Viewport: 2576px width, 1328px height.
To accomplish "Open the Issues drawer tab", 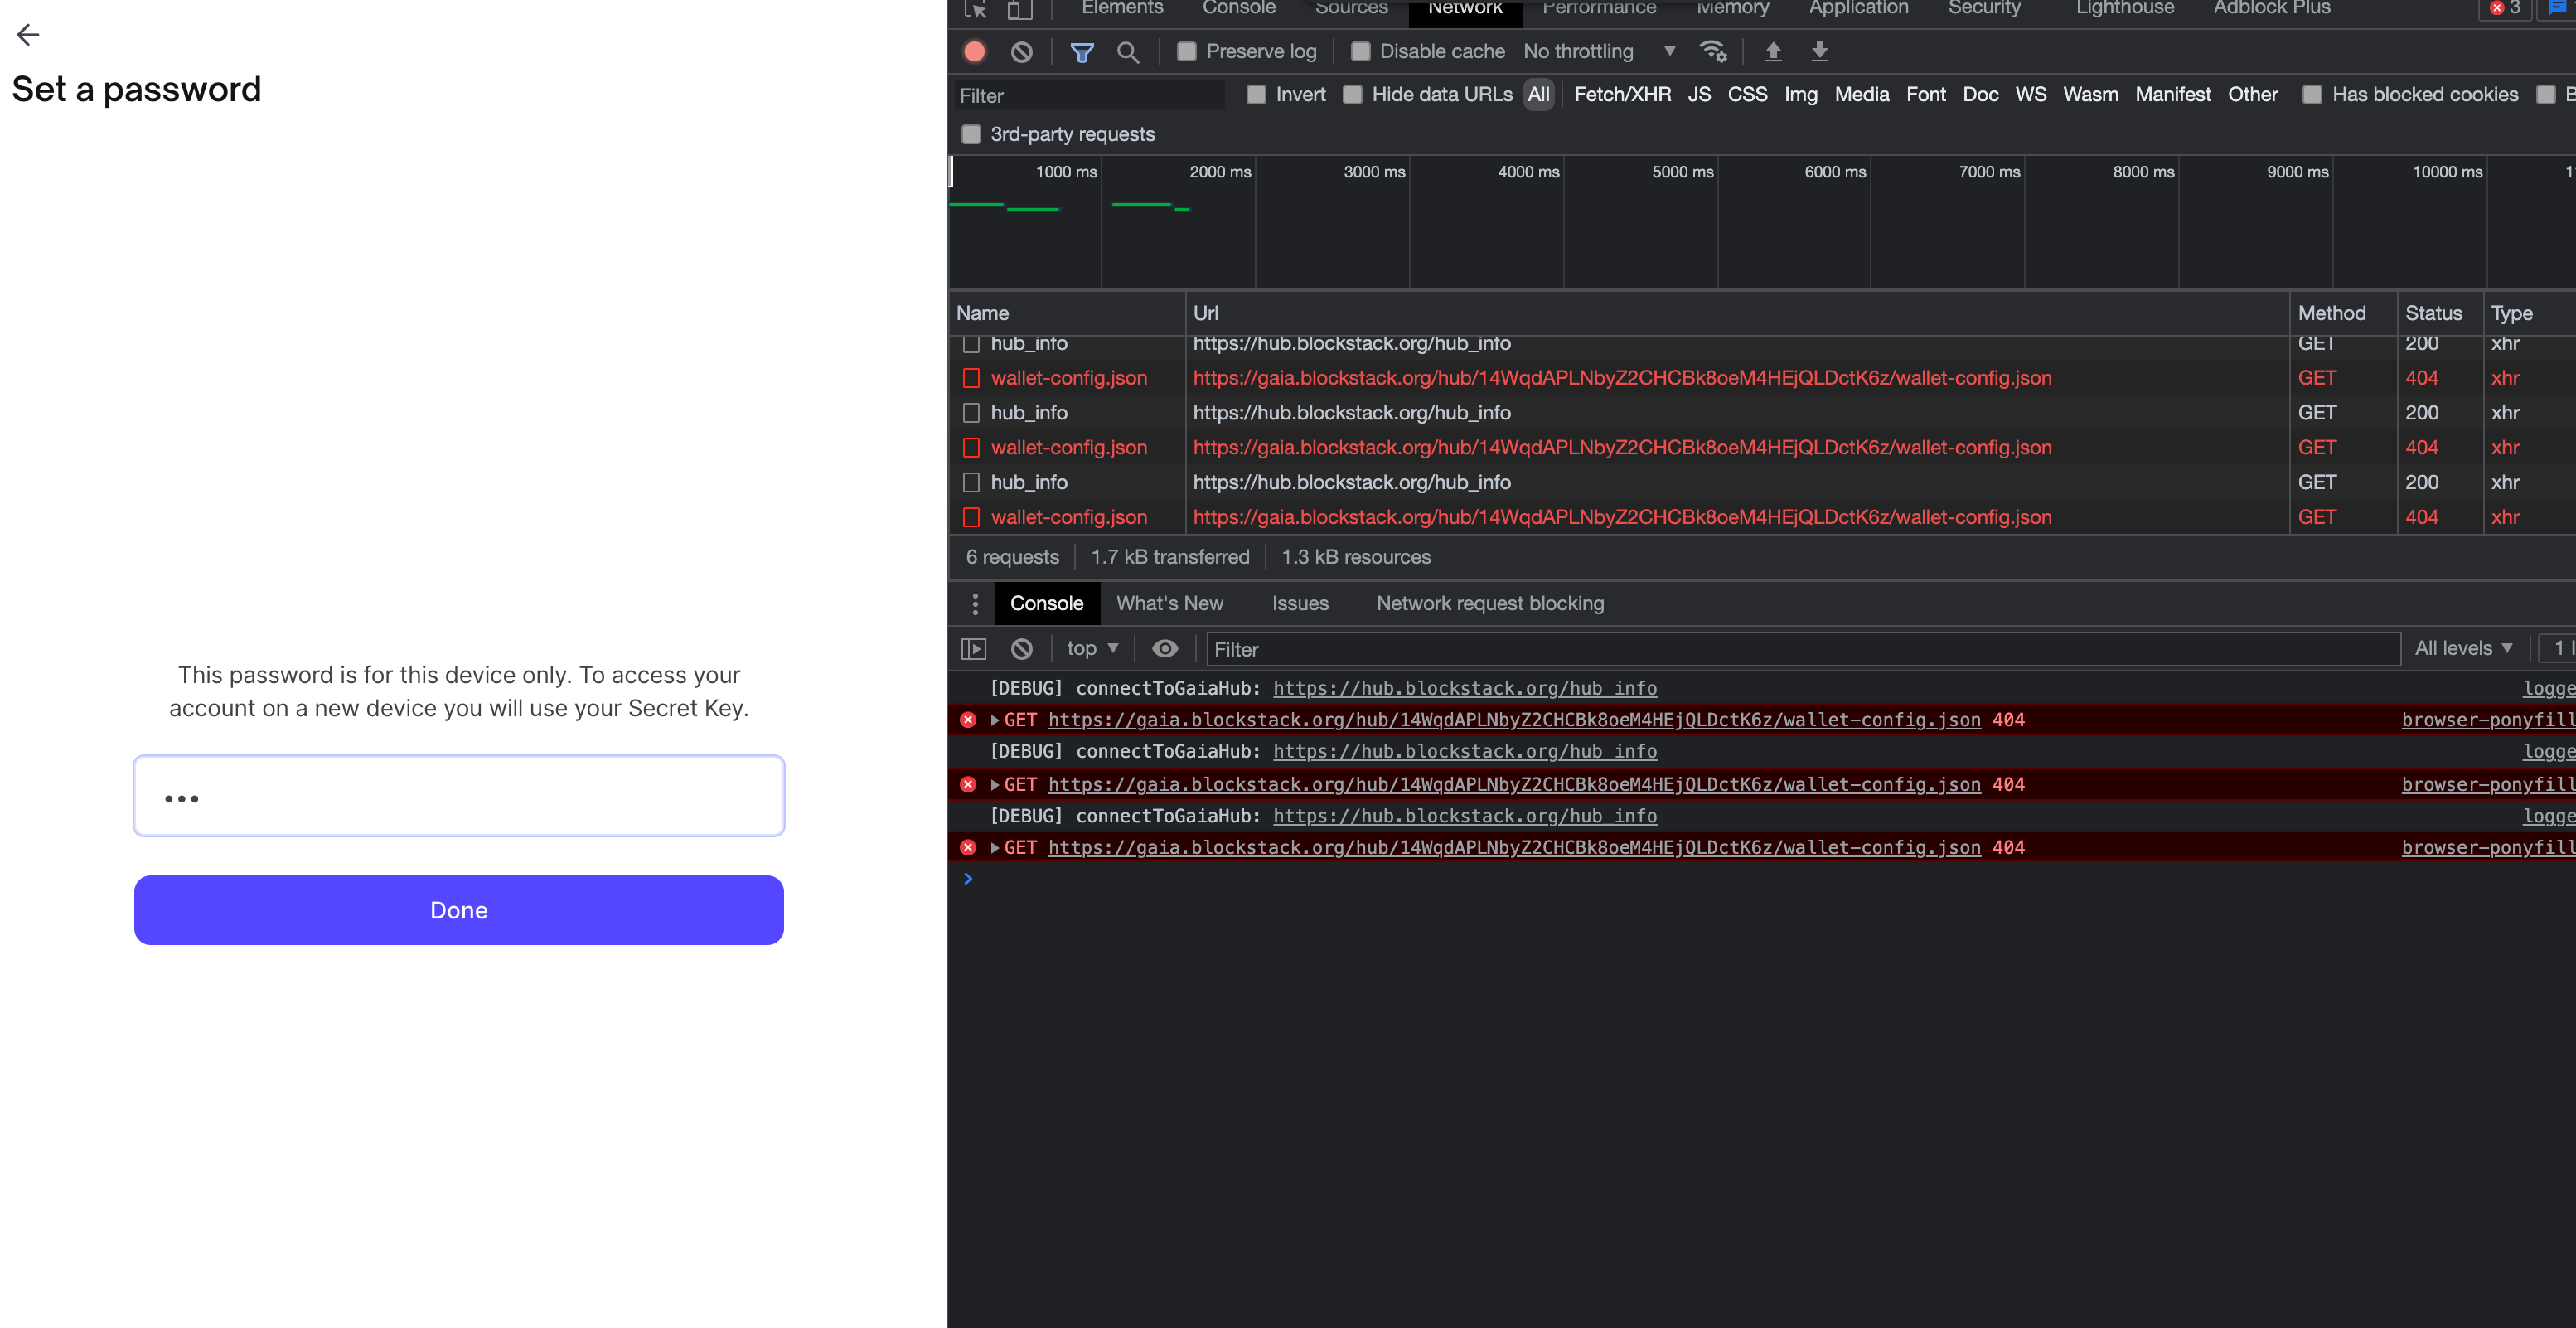I will tap(1300, 603).
